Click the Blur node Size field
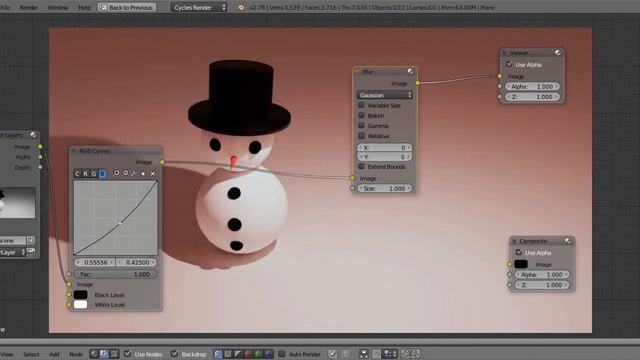 pos(385,188)
